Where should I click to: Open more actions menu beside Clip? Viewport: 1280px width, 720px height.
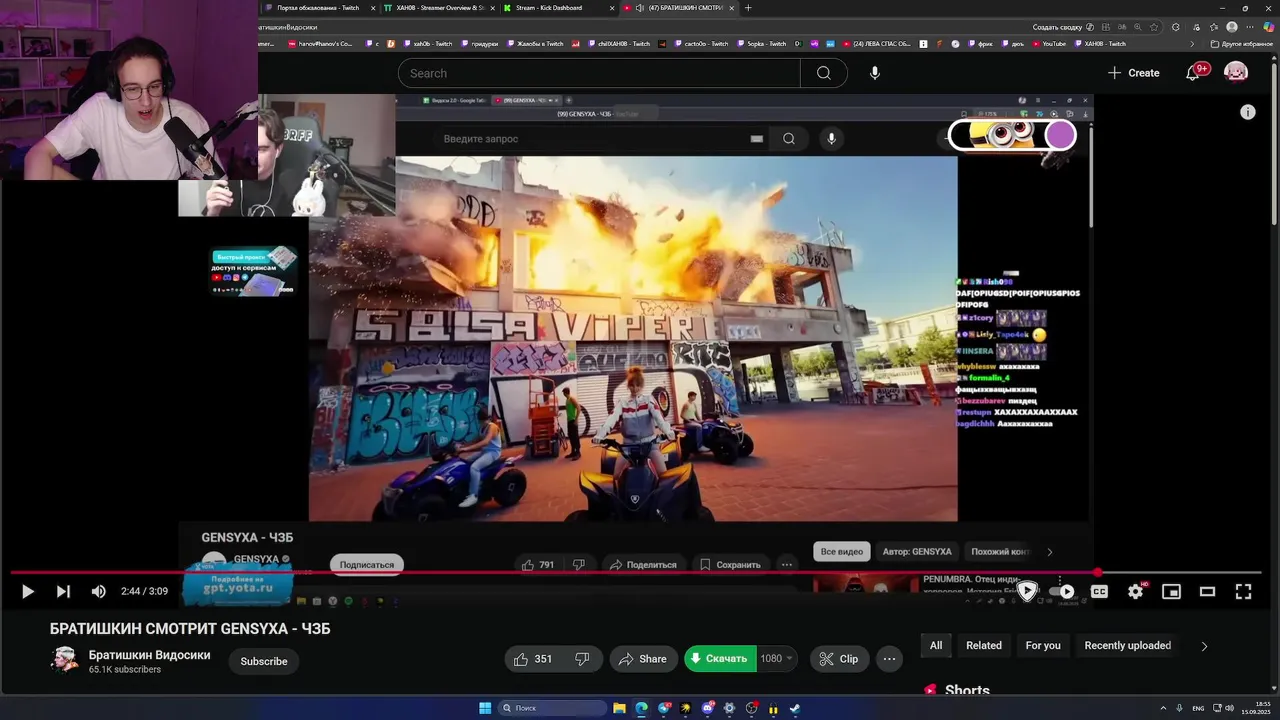coord(889,659)
